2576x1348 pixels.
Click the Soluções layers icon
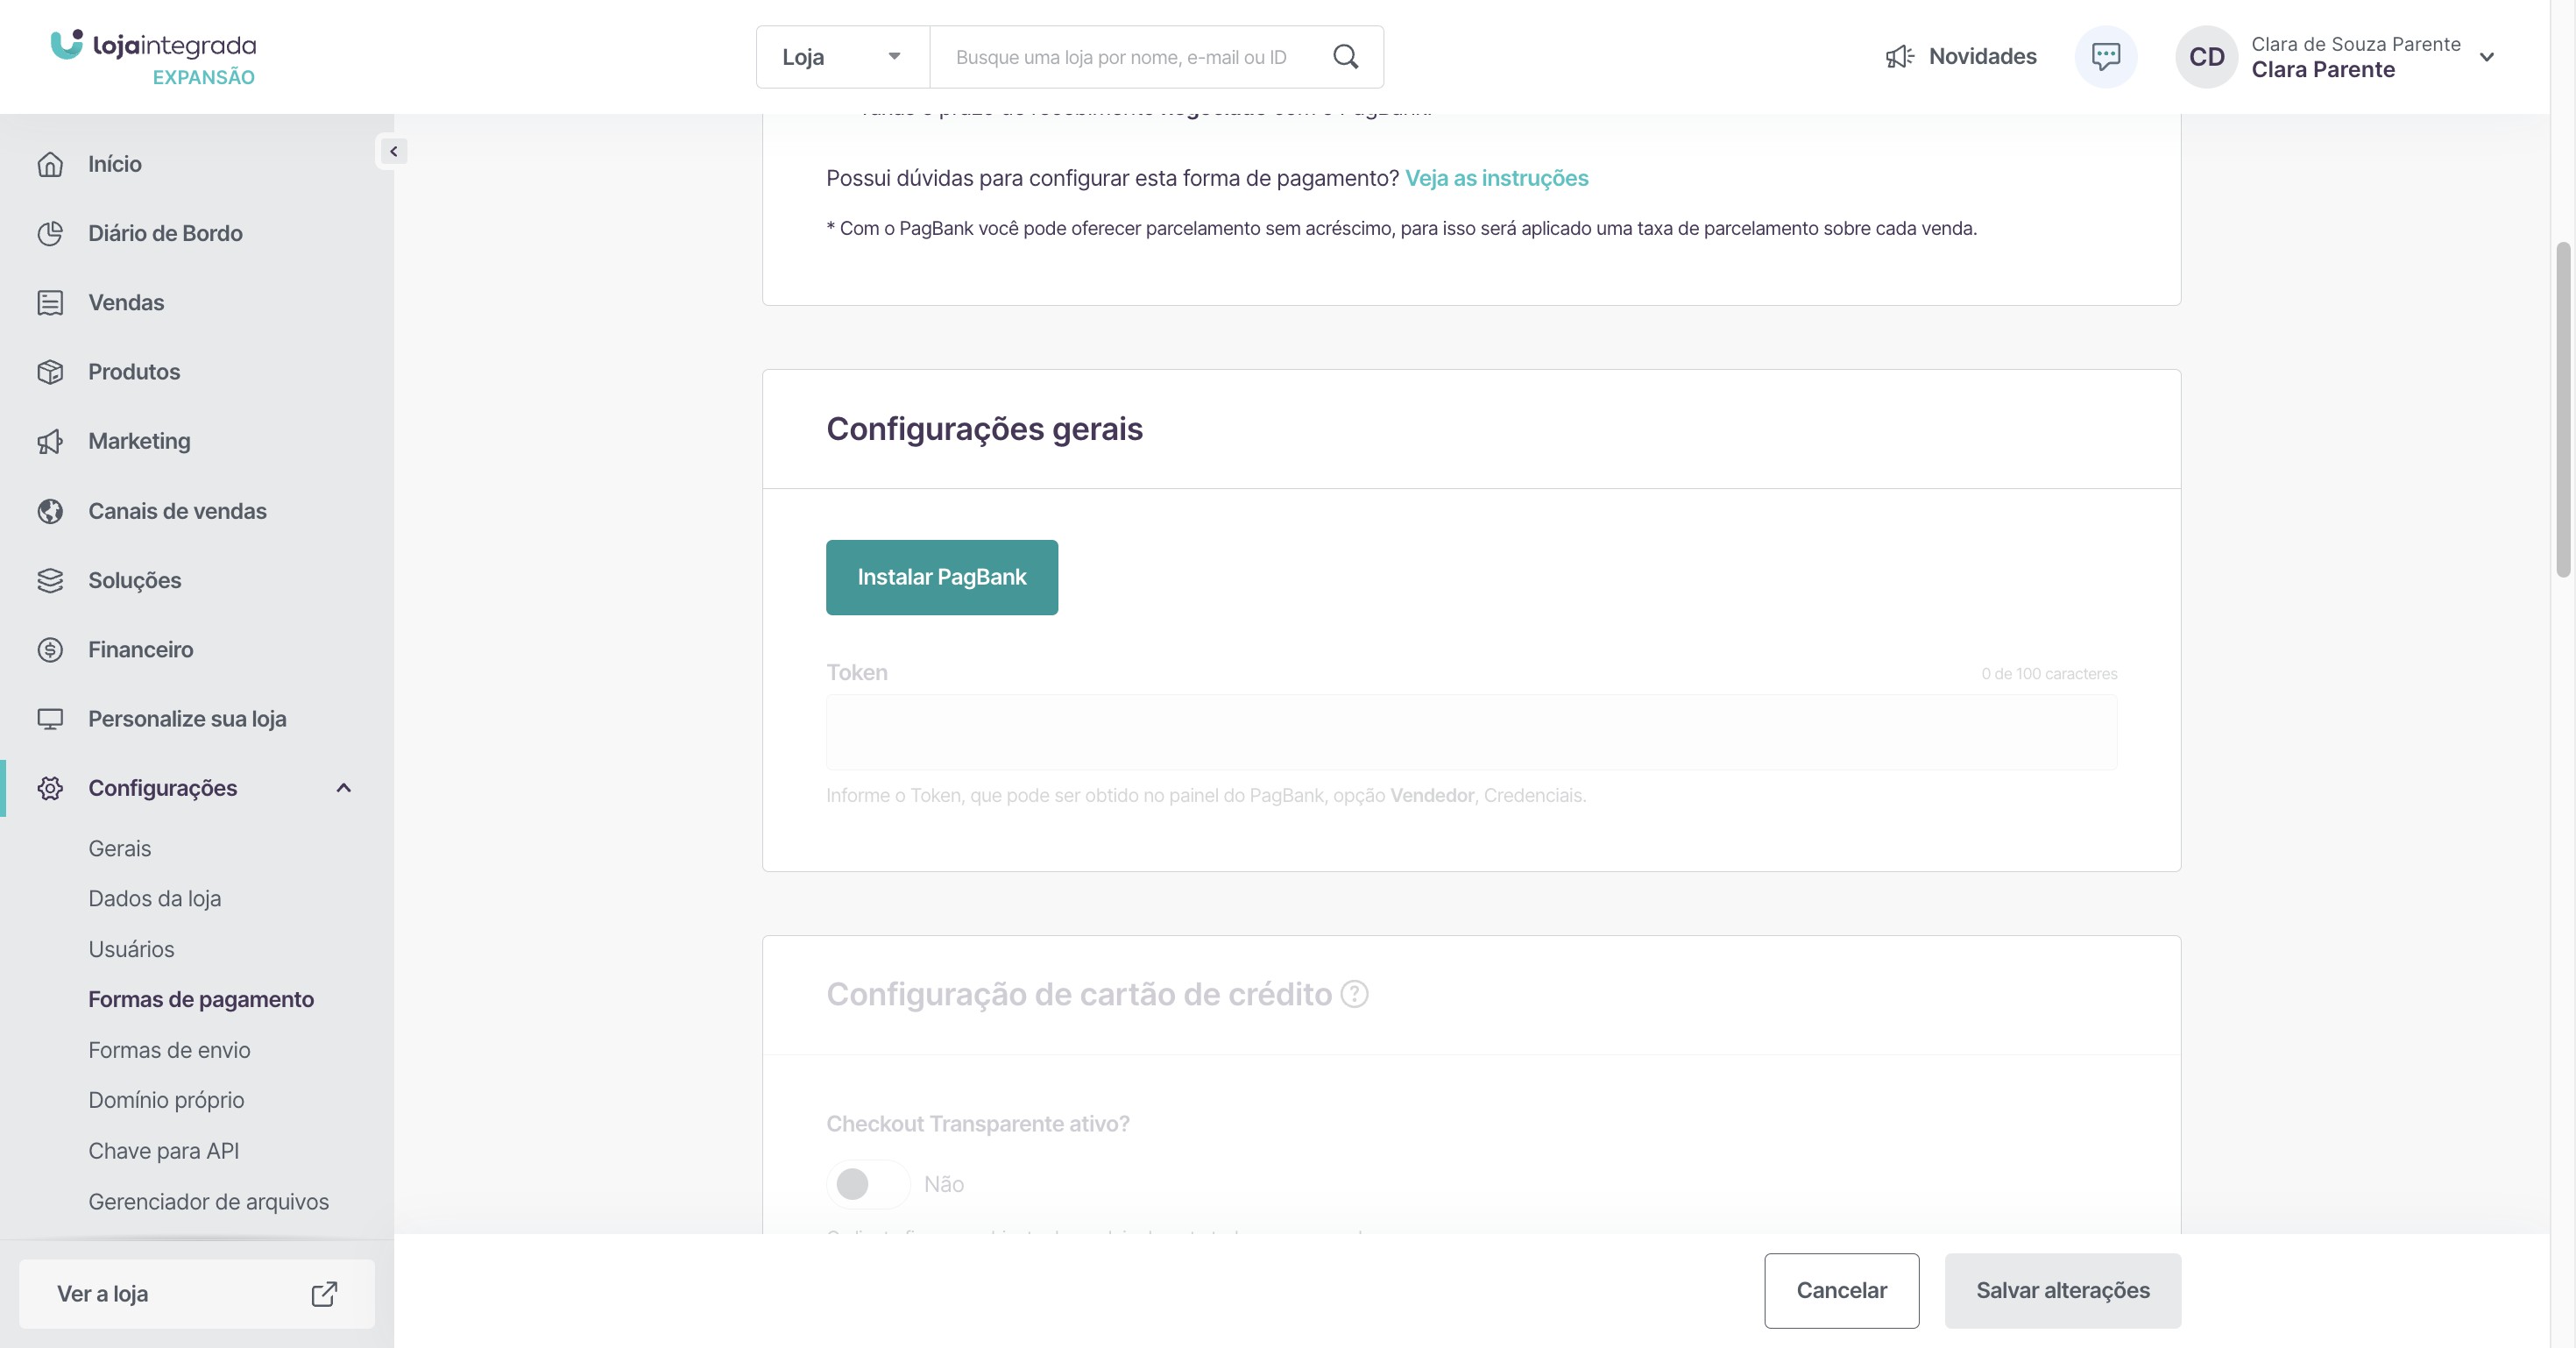[x=50, y=580]
